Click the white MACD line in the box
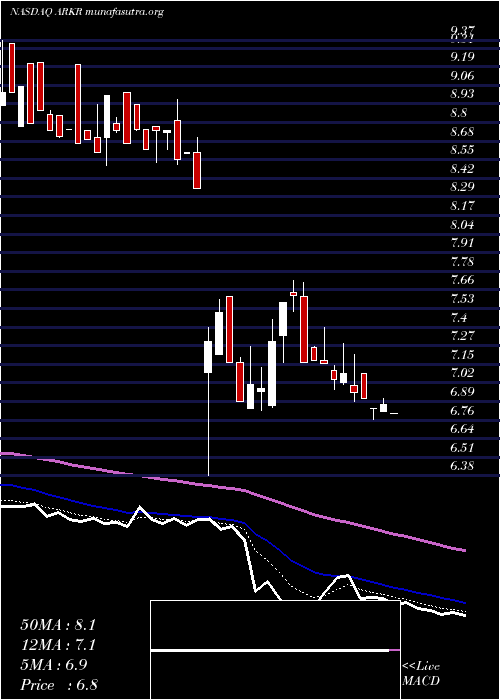500x700 pixels. 270,650
